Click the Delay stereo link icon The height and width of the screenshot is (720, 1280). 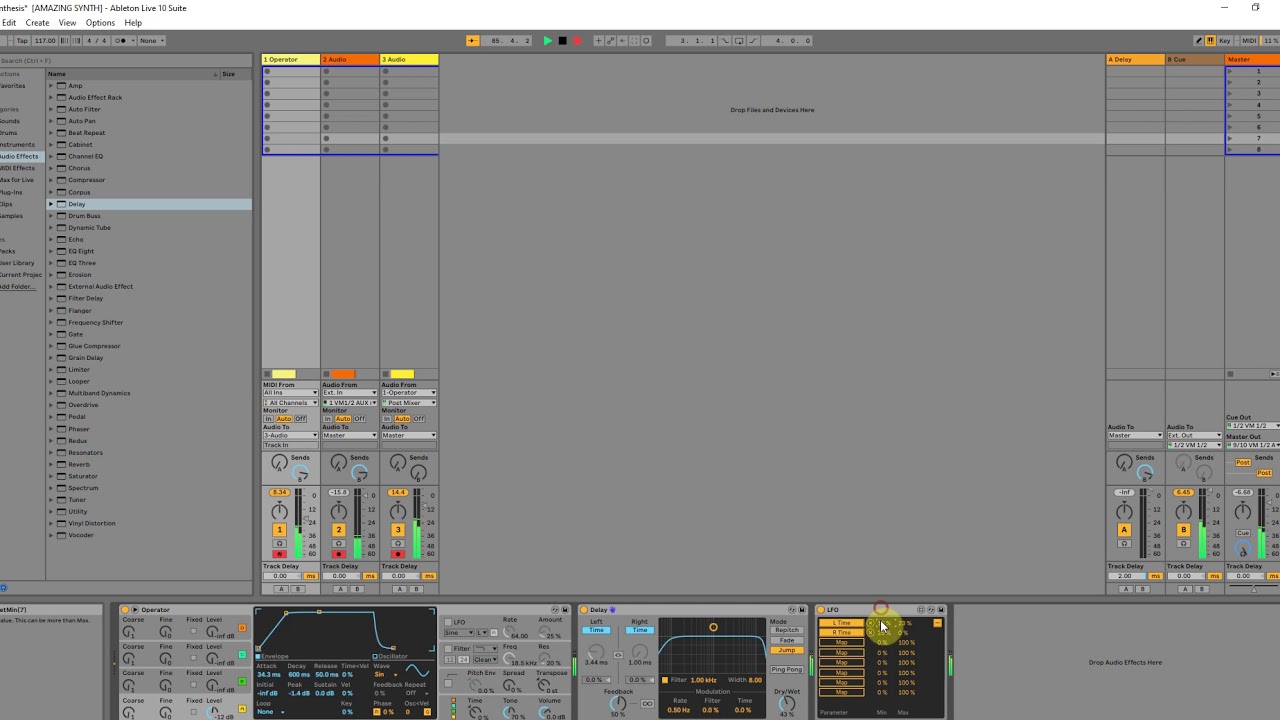pos(618,655)
